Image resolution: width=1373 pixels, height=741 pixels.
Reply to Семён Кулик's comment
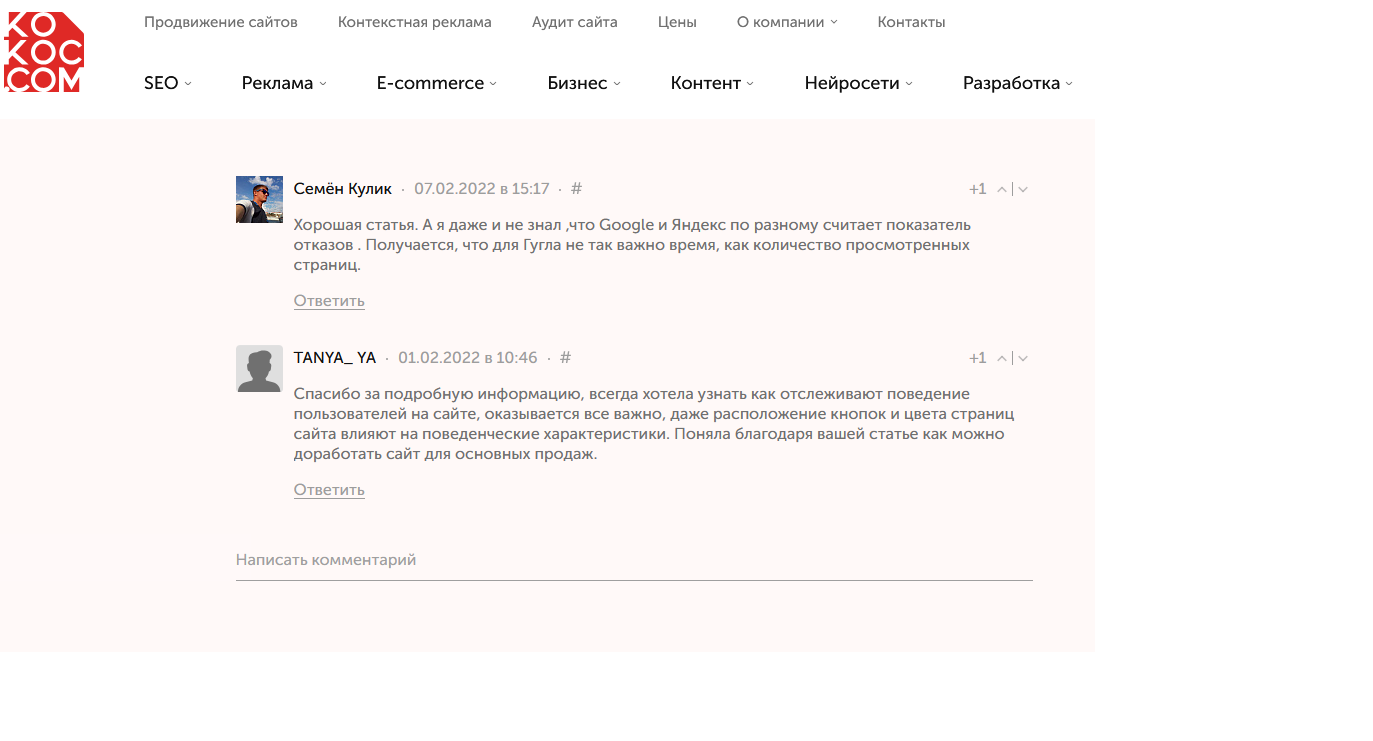[x=329, y=301]
